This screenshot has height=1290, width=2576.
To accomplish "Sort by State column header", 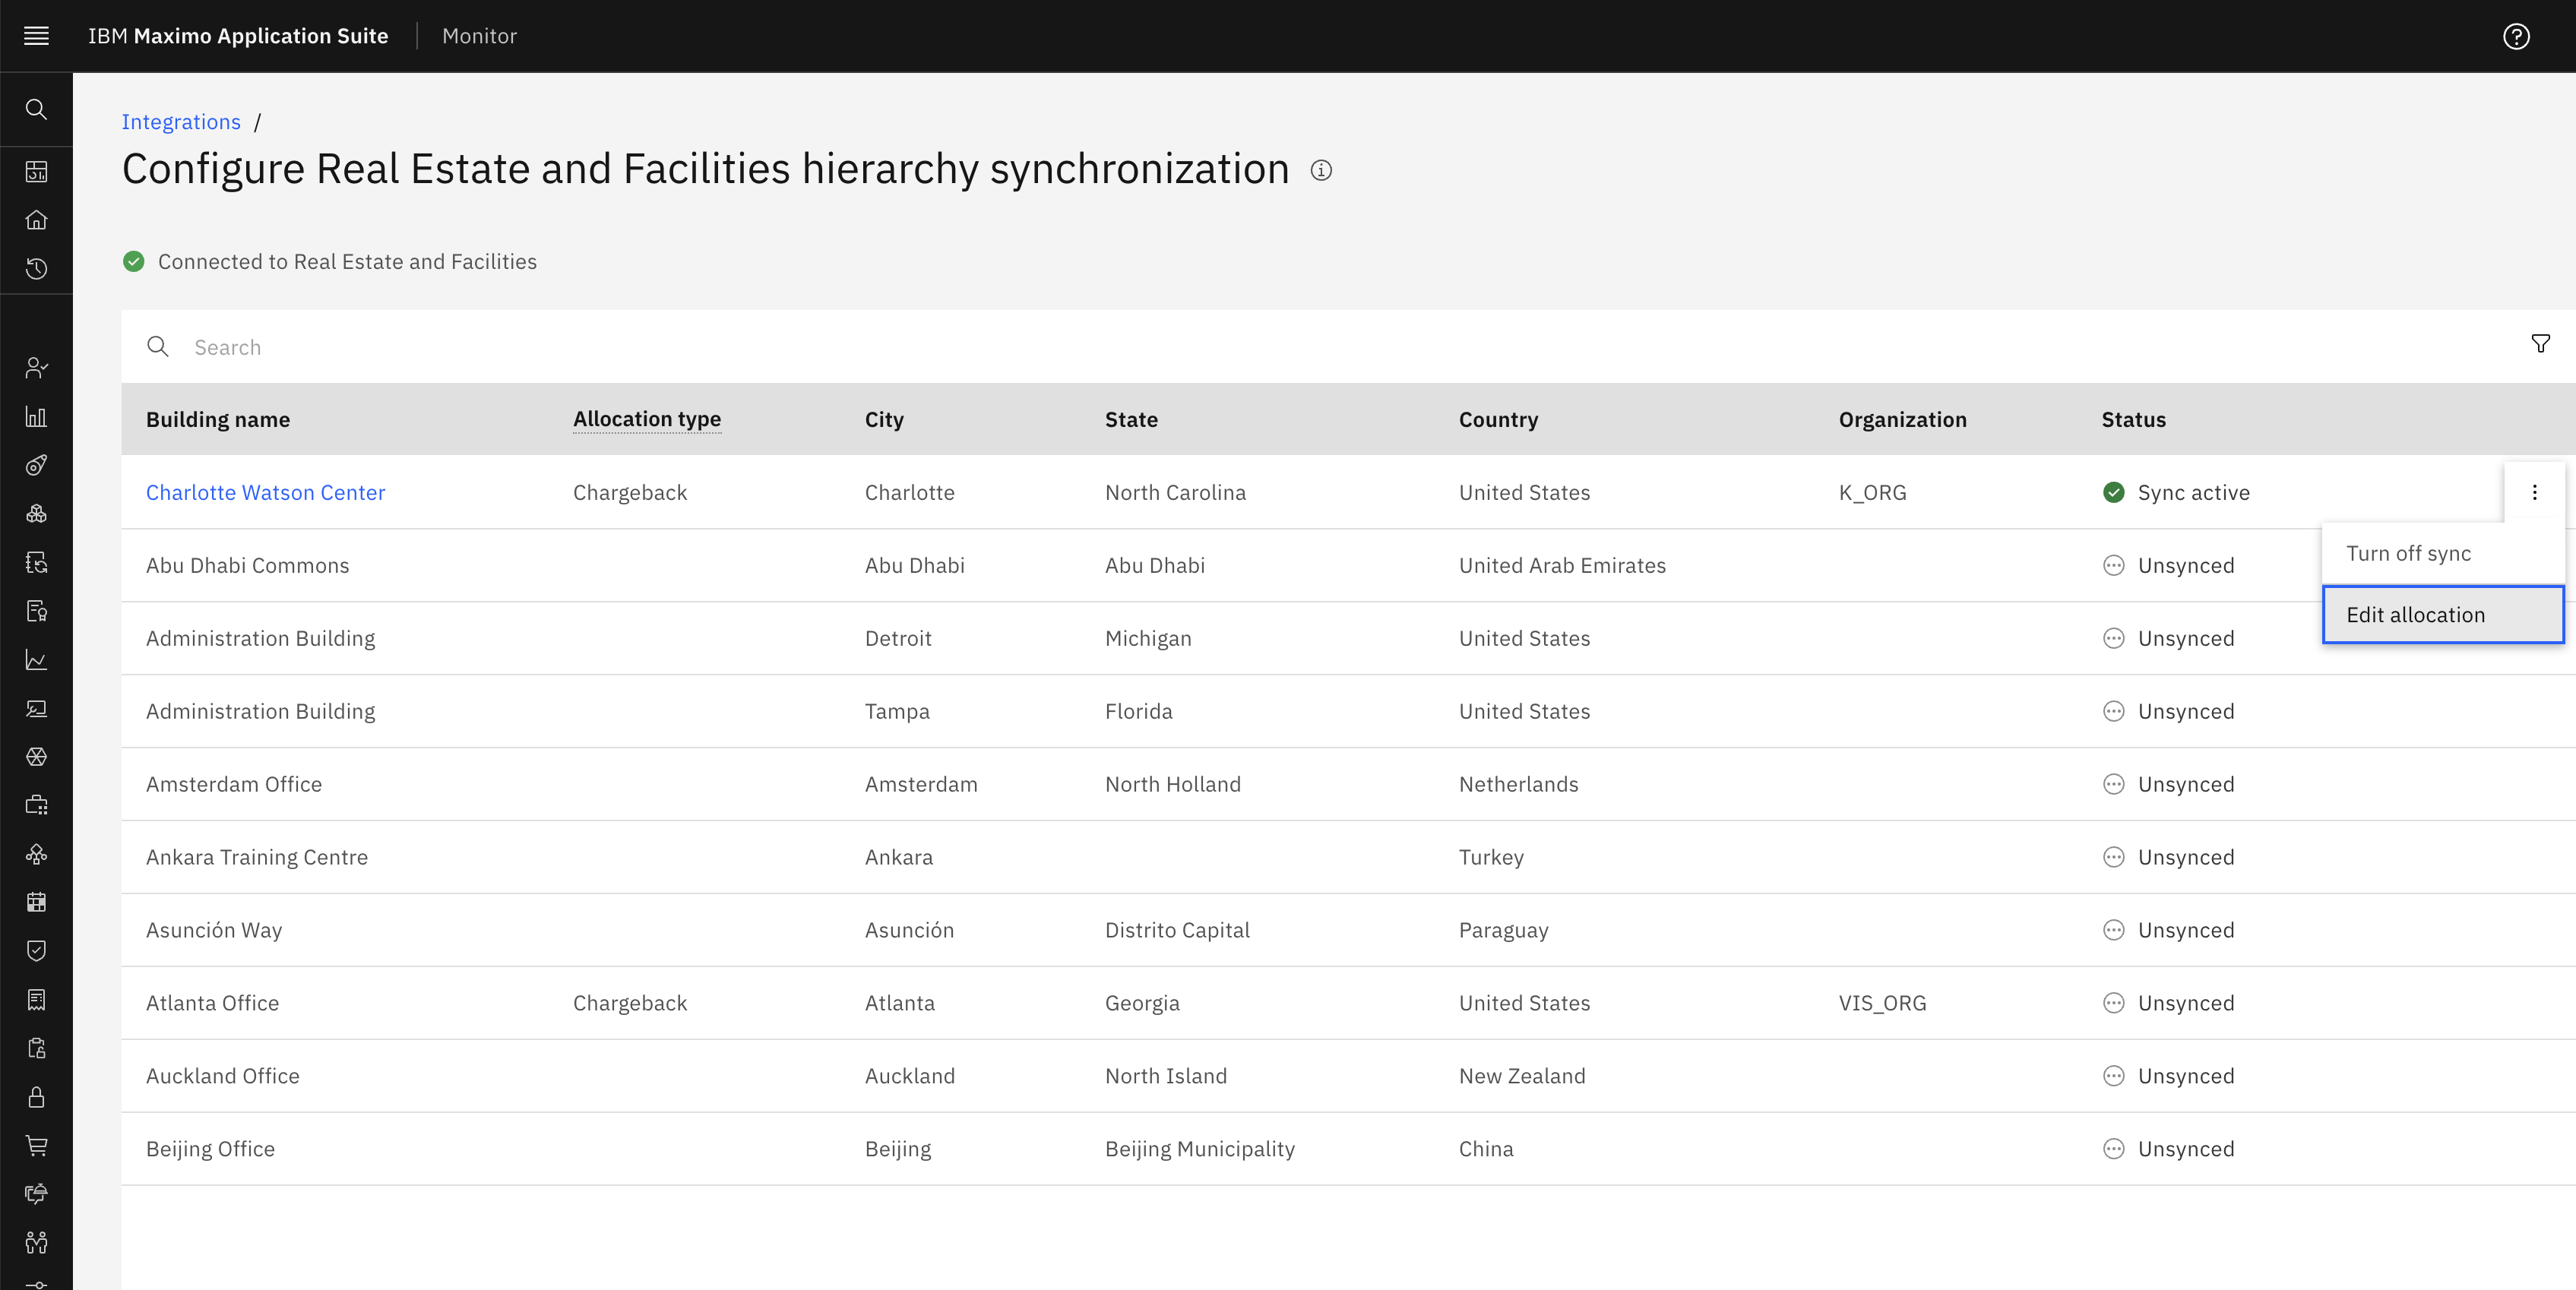I will [x=1131, y=420].
